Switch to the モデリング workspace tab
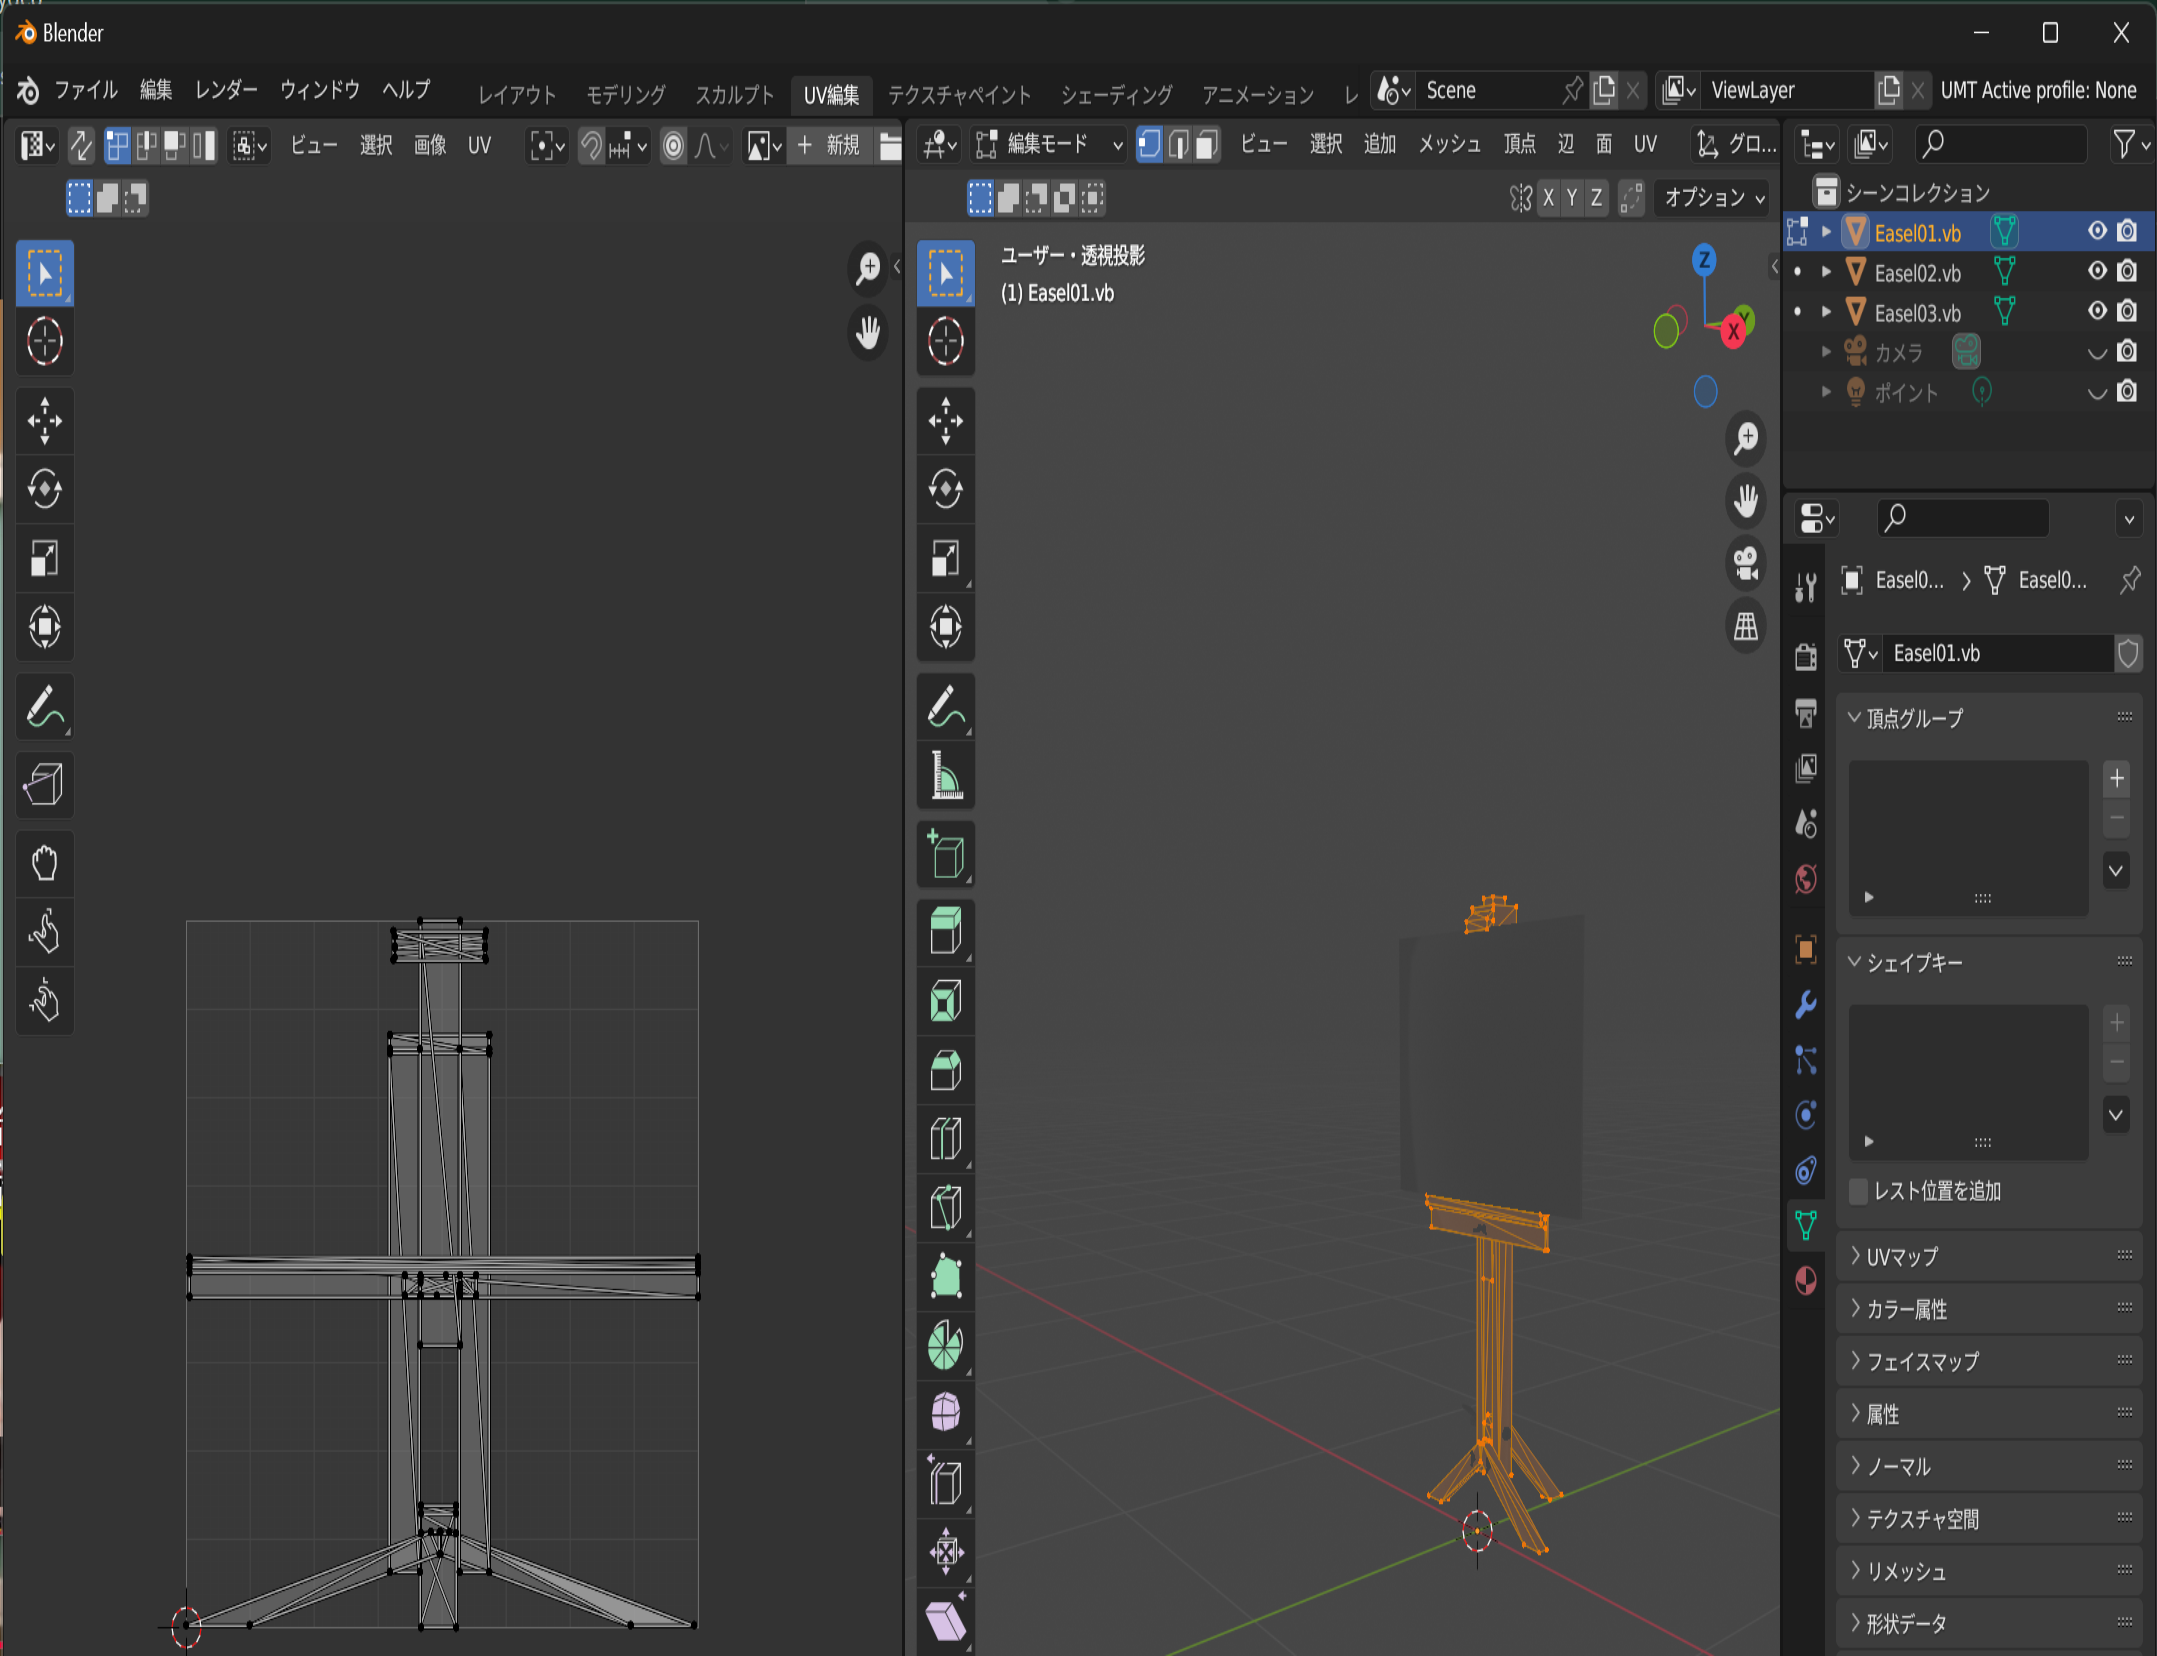The width and height of the screenshot is (2157, 1656). tap(626, 94)
